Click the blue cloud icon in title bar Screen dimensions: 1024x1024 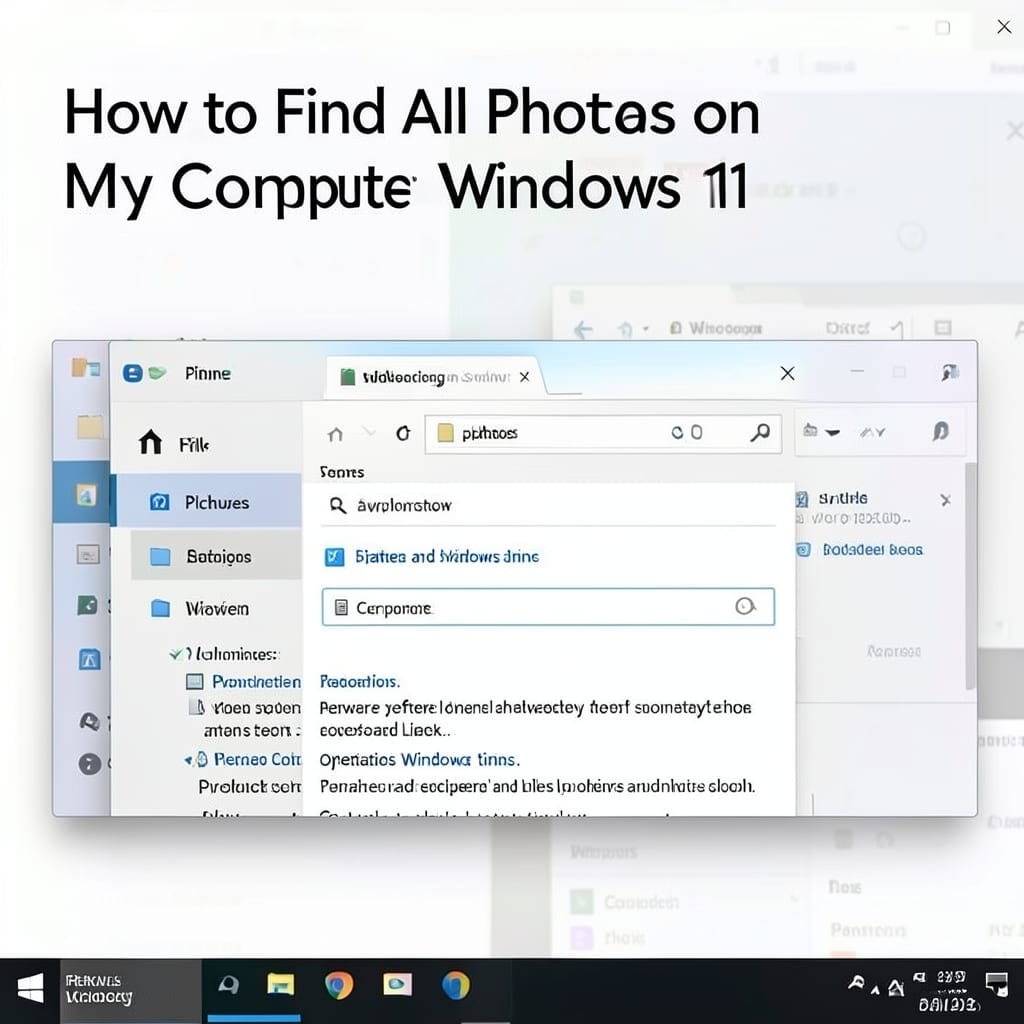(133, 374)
